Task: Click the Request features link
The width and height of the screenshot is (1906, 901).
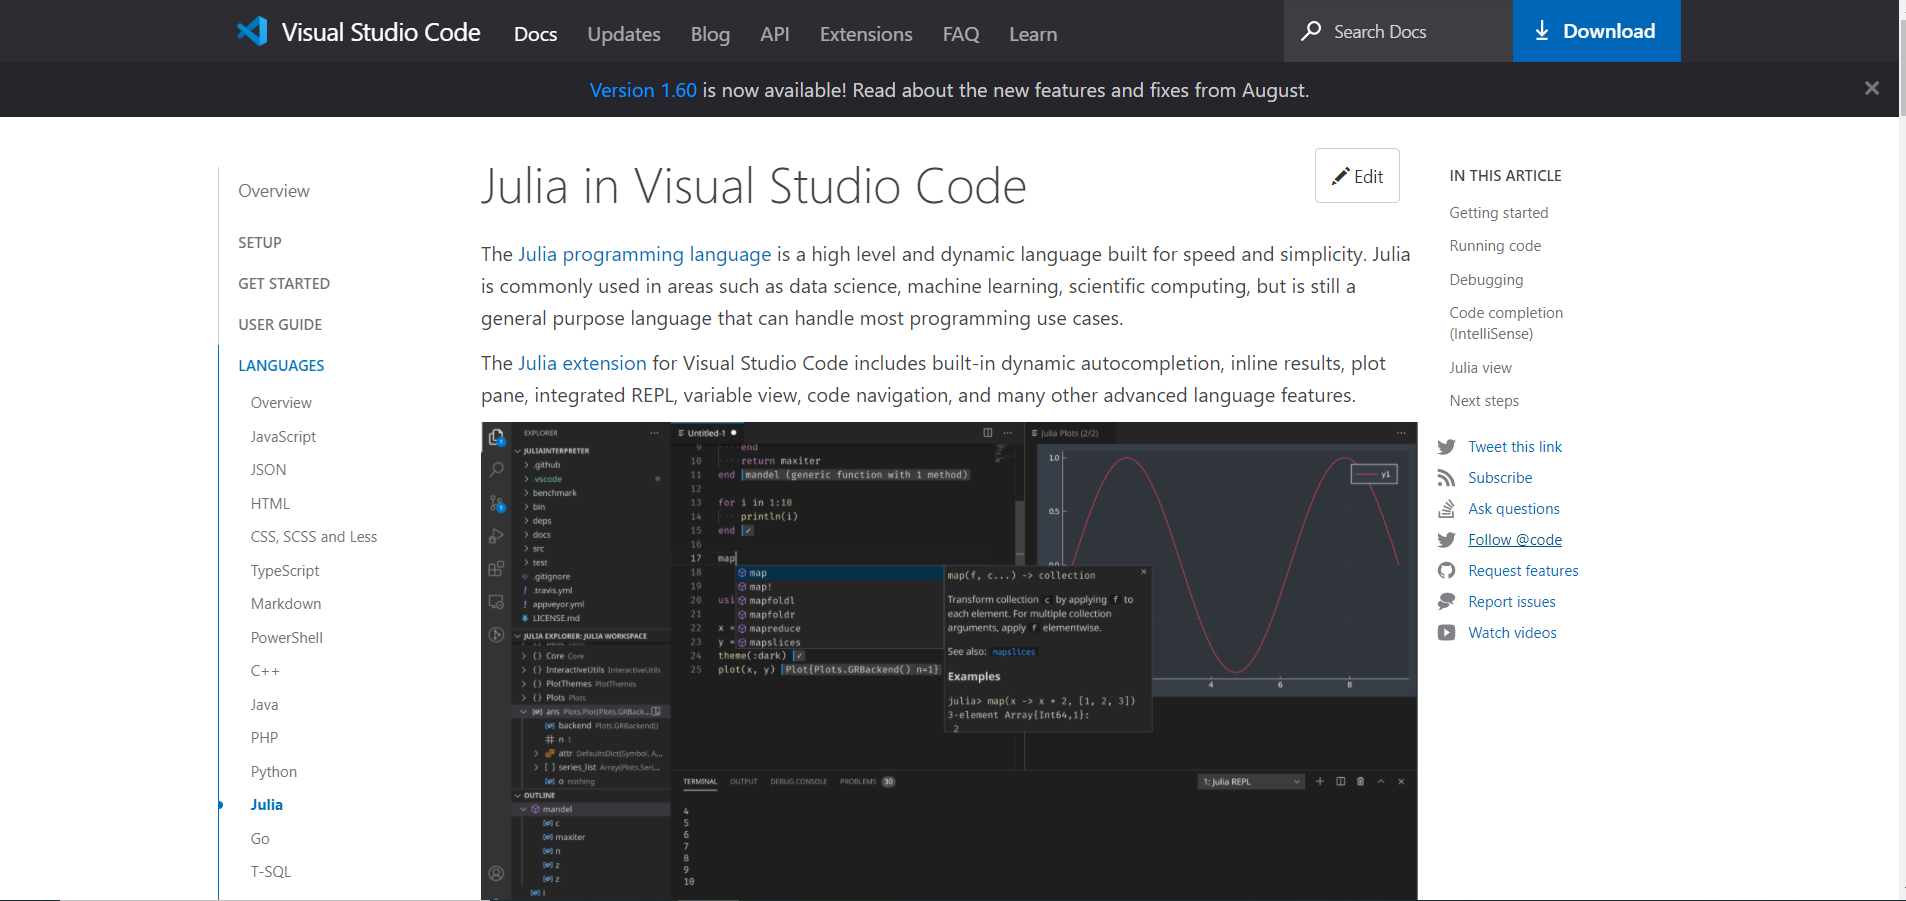Action: tap(1523, 571)
